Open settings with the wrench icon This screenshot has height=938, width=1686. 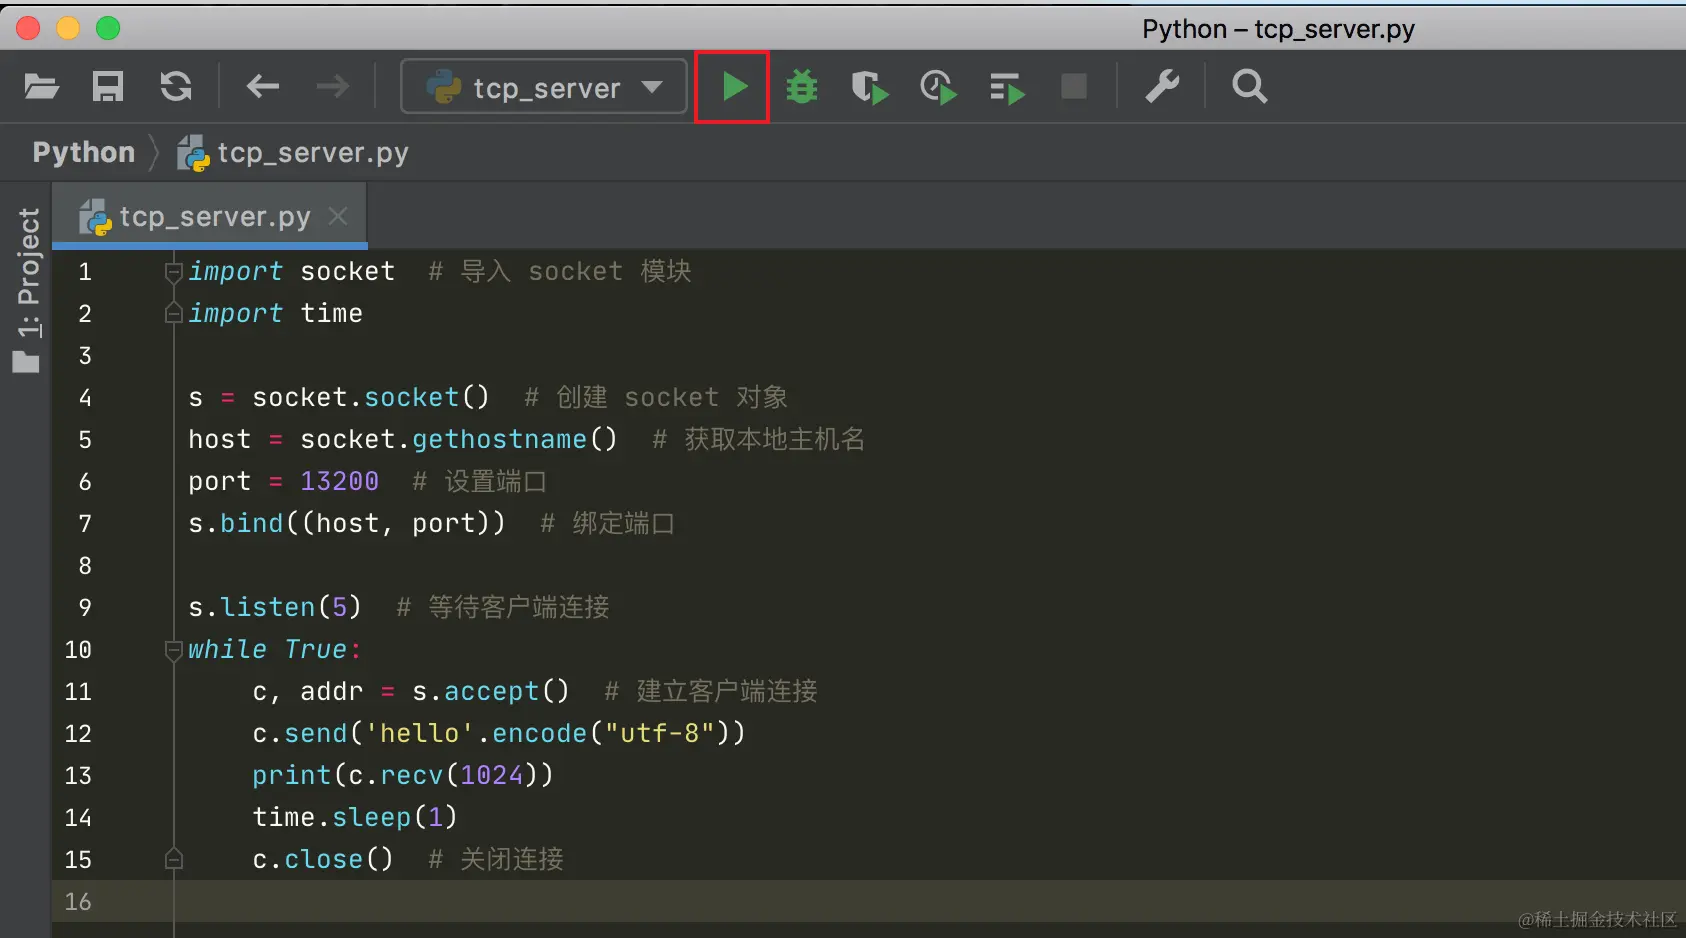point(1162,87)
